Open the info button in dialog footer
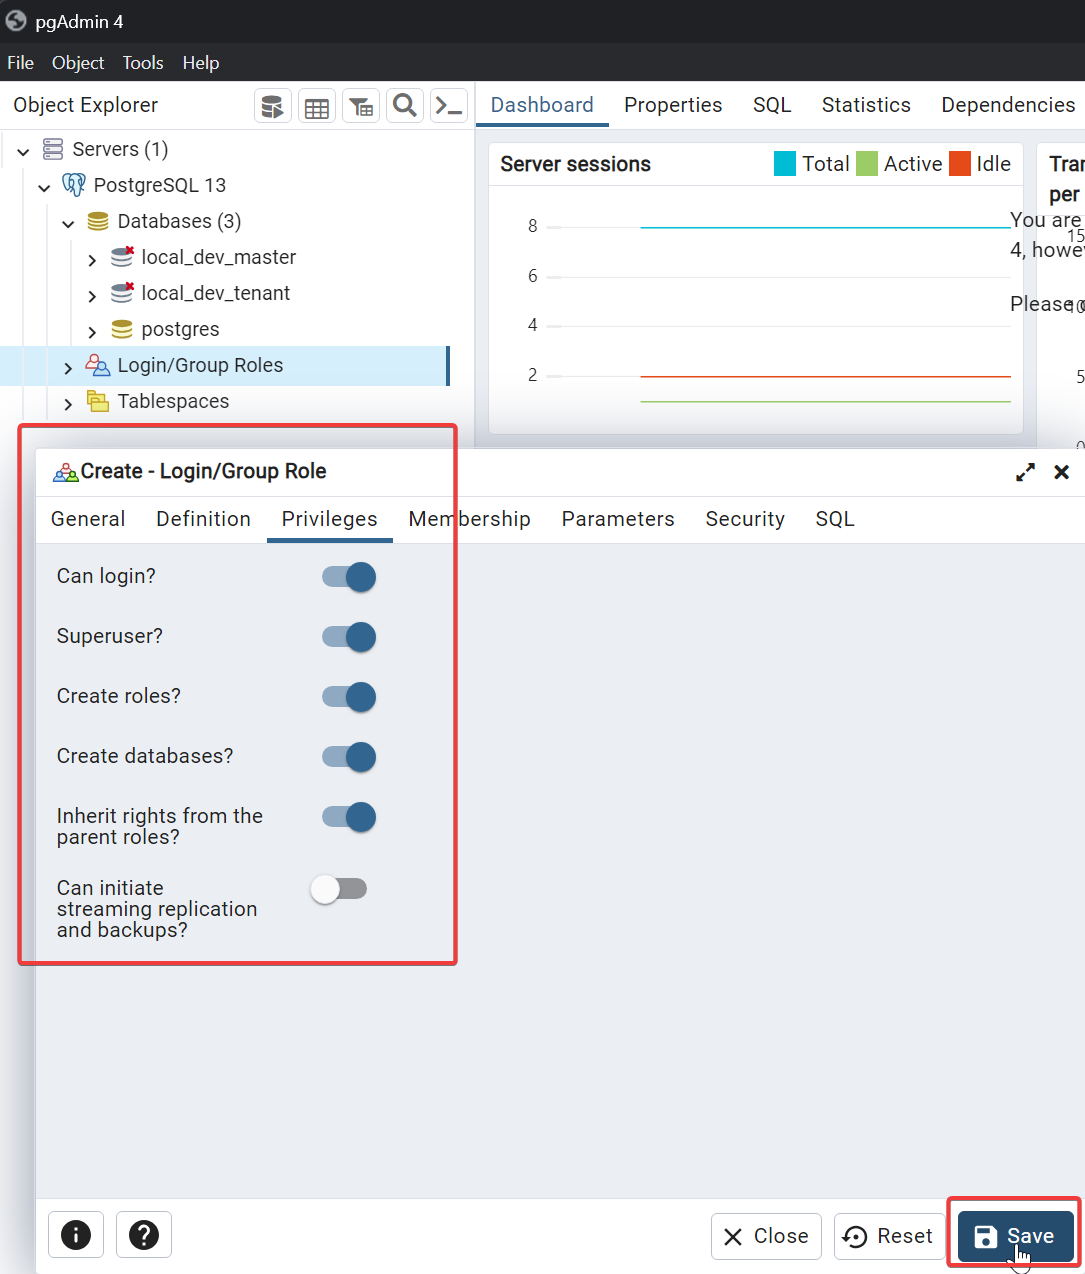 (76, 1235)
